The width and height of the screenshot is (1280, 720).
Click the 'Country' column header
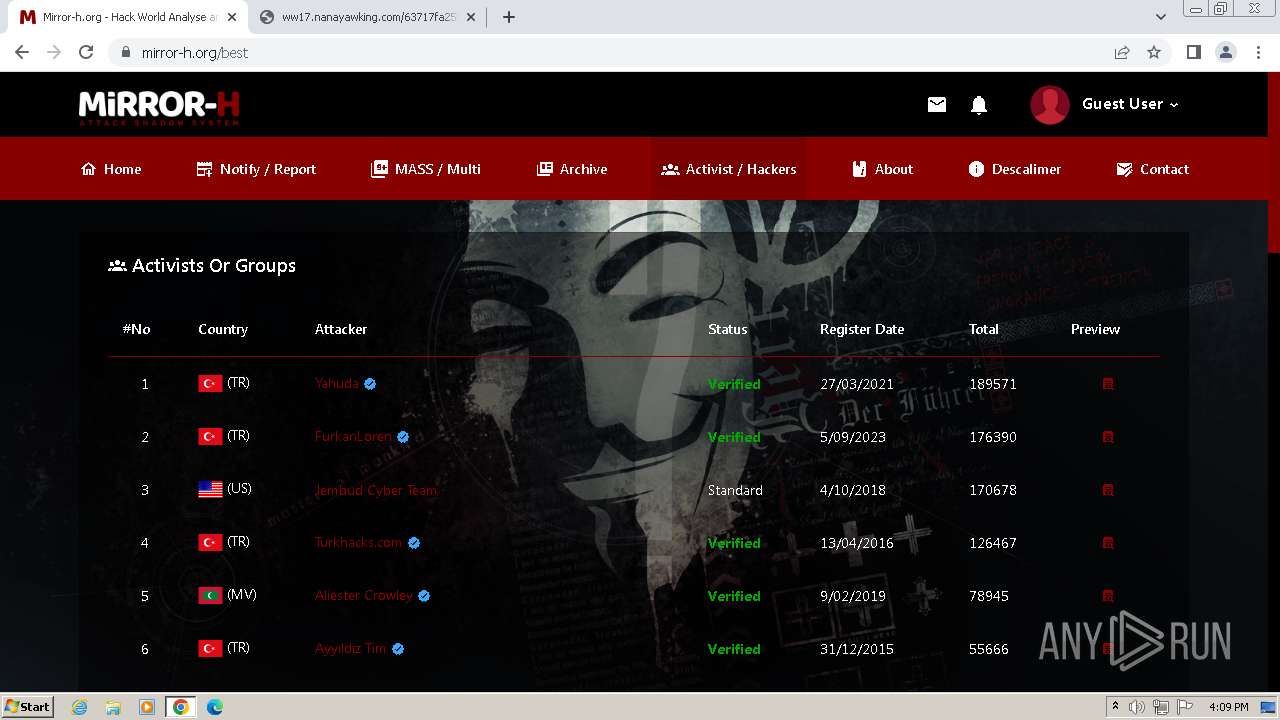(223, 329)
